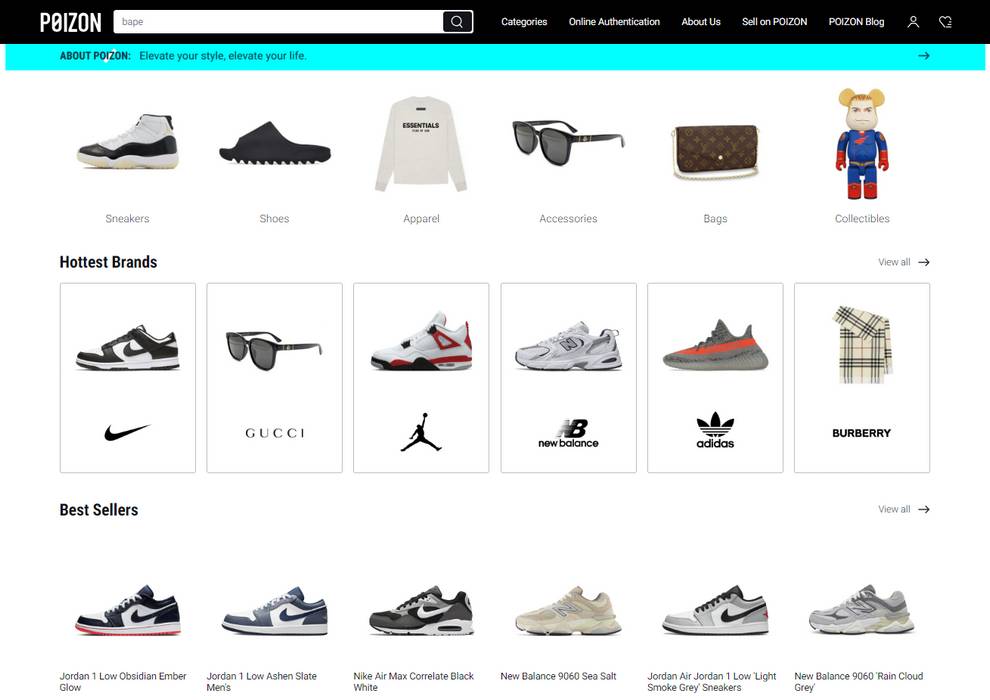Go to Online Authentication menu item
Viewport: 990px width, 700px height.
[x=614, y=22]
